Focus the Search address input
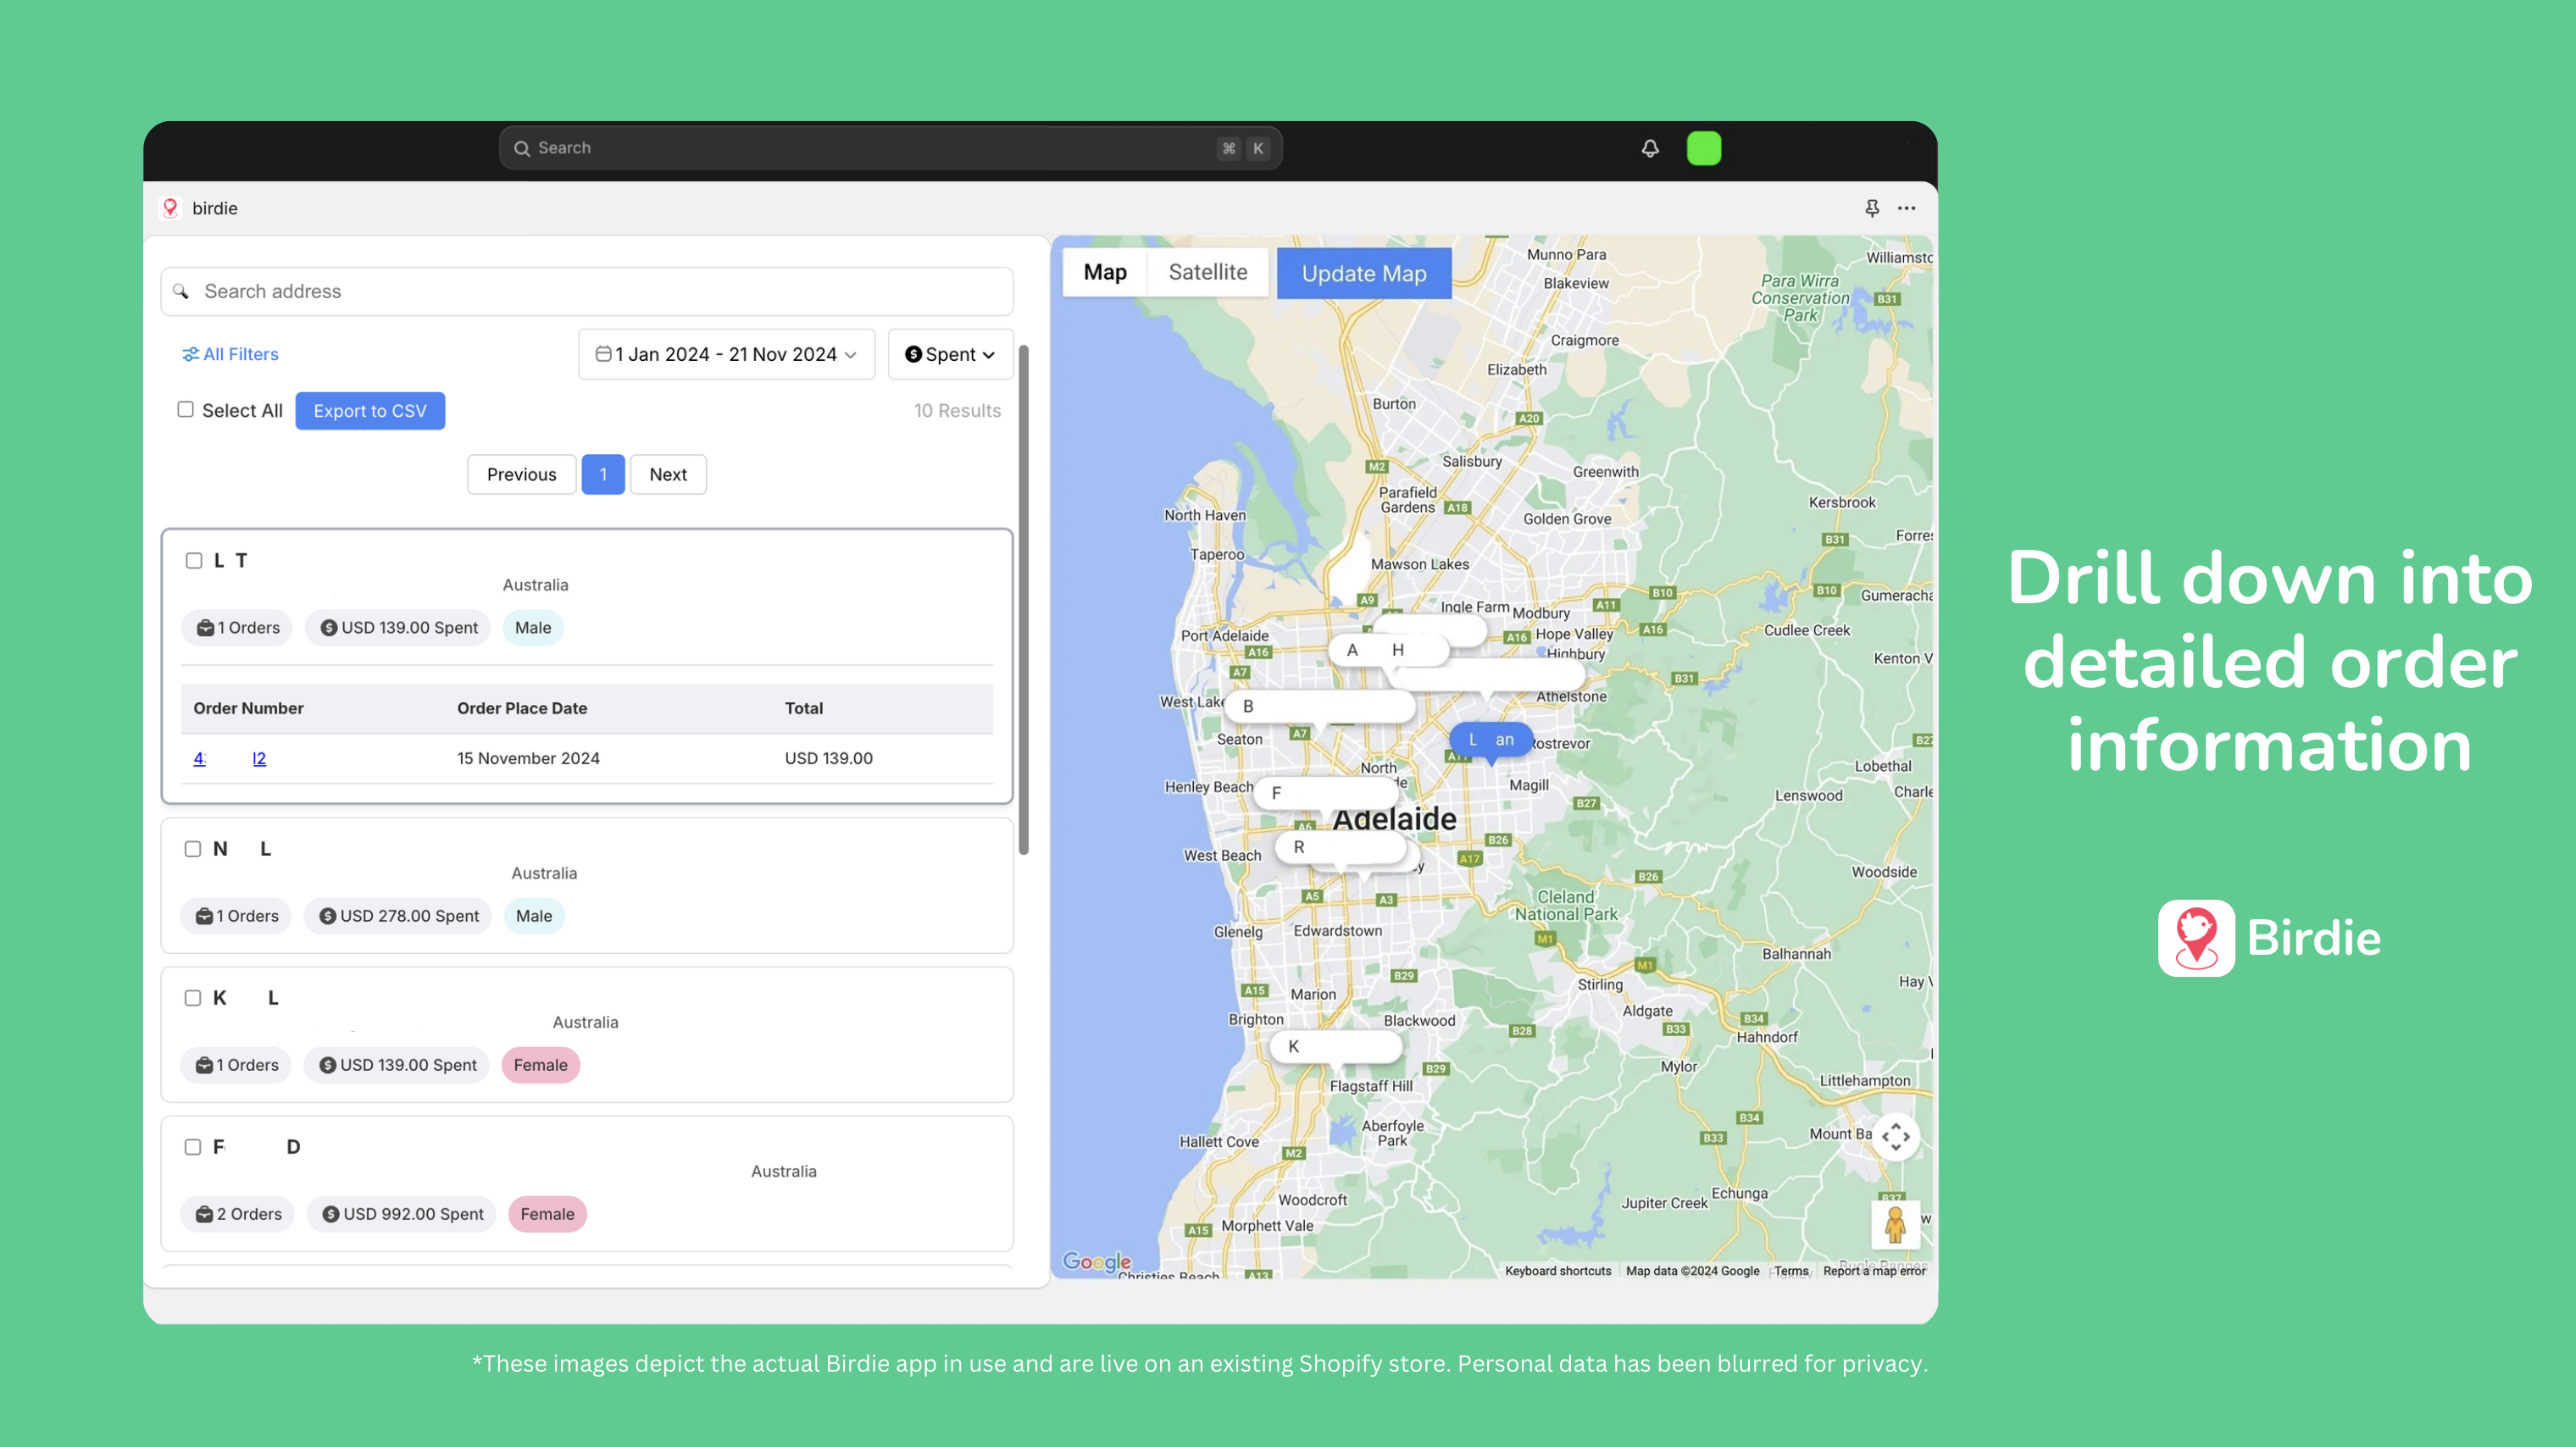The image size is (2576, 1447). (x=587, y=291)
